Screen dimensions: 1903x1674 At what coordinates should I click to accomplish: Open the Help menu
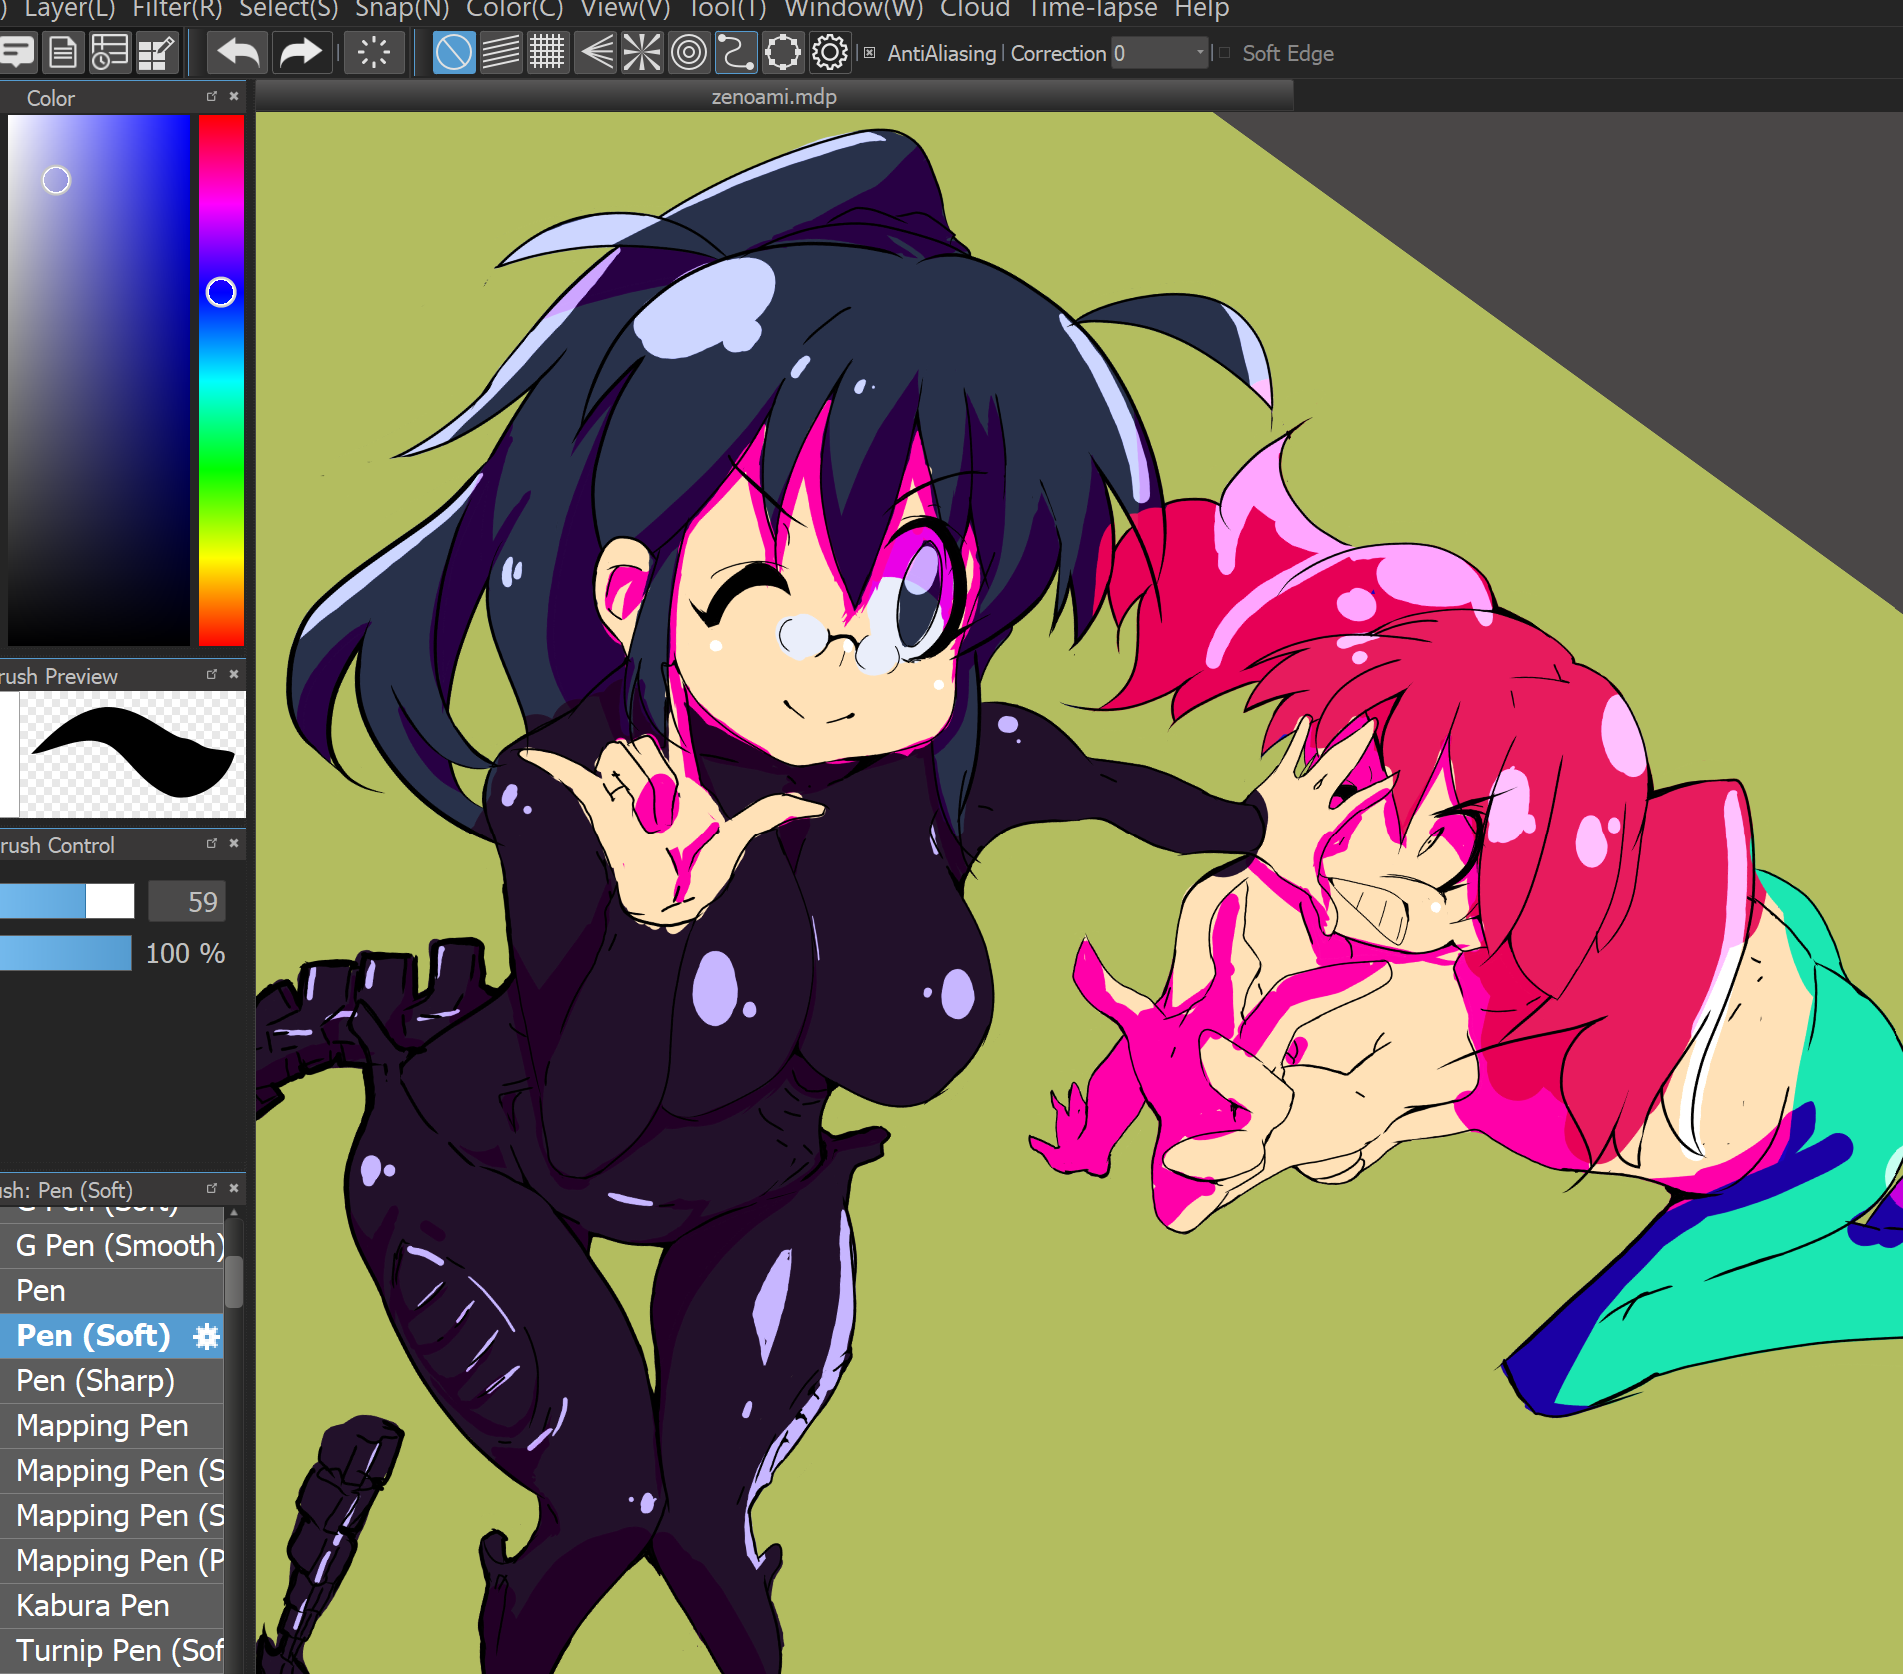click(x=1202, y=10)
